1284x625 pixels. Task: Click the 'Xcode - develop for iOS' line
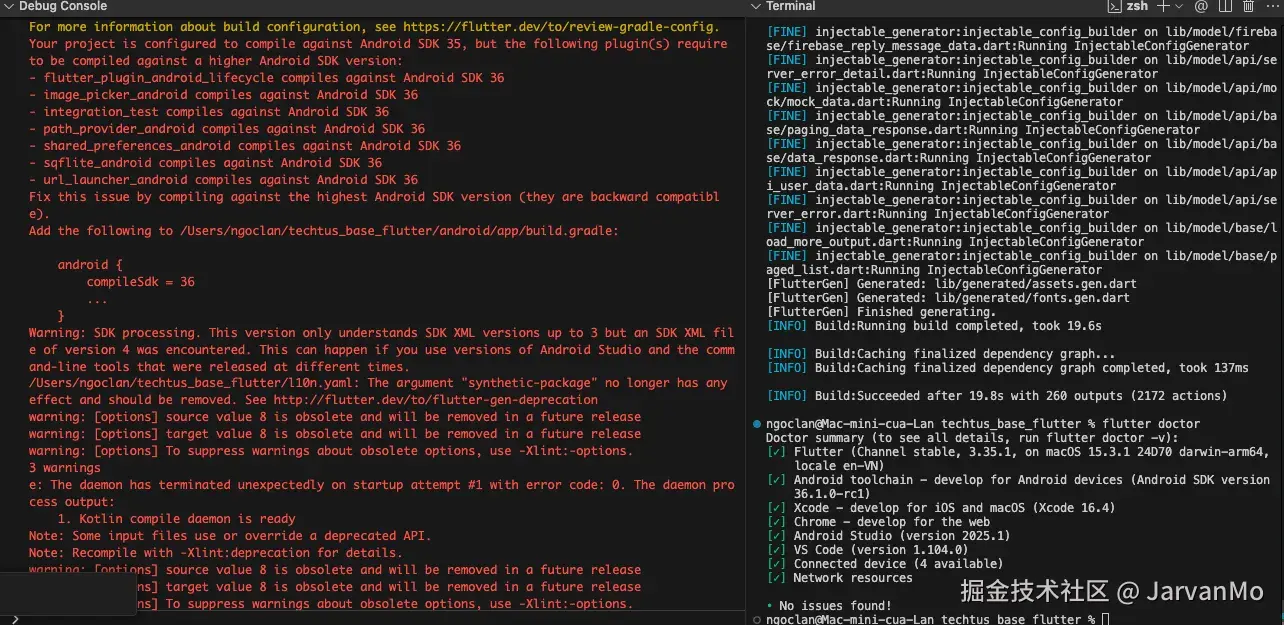click(940, 508)
